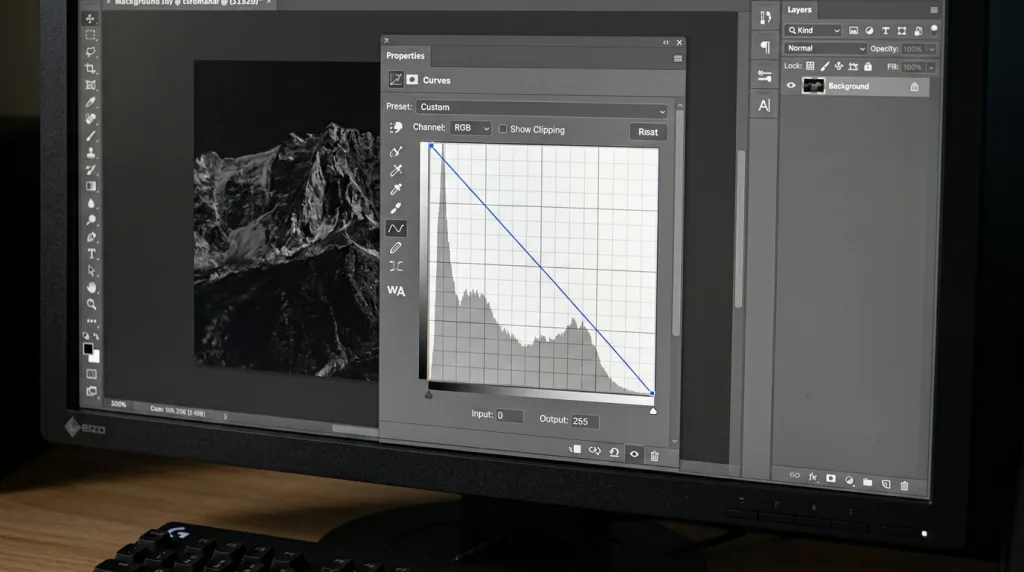The width and height of the screenshot is (1024, 572).
Task: Clip the Curves adjustment to the layer
Action: [575, 450]
